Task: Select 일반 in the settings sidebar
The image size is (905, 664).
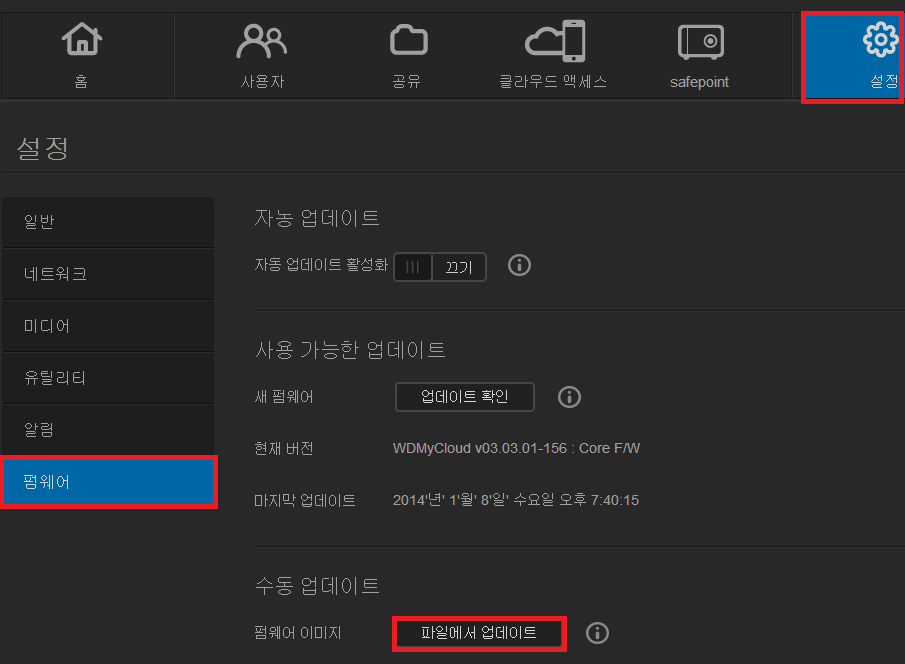Action: pyautogui.click(x=107, y=222)
